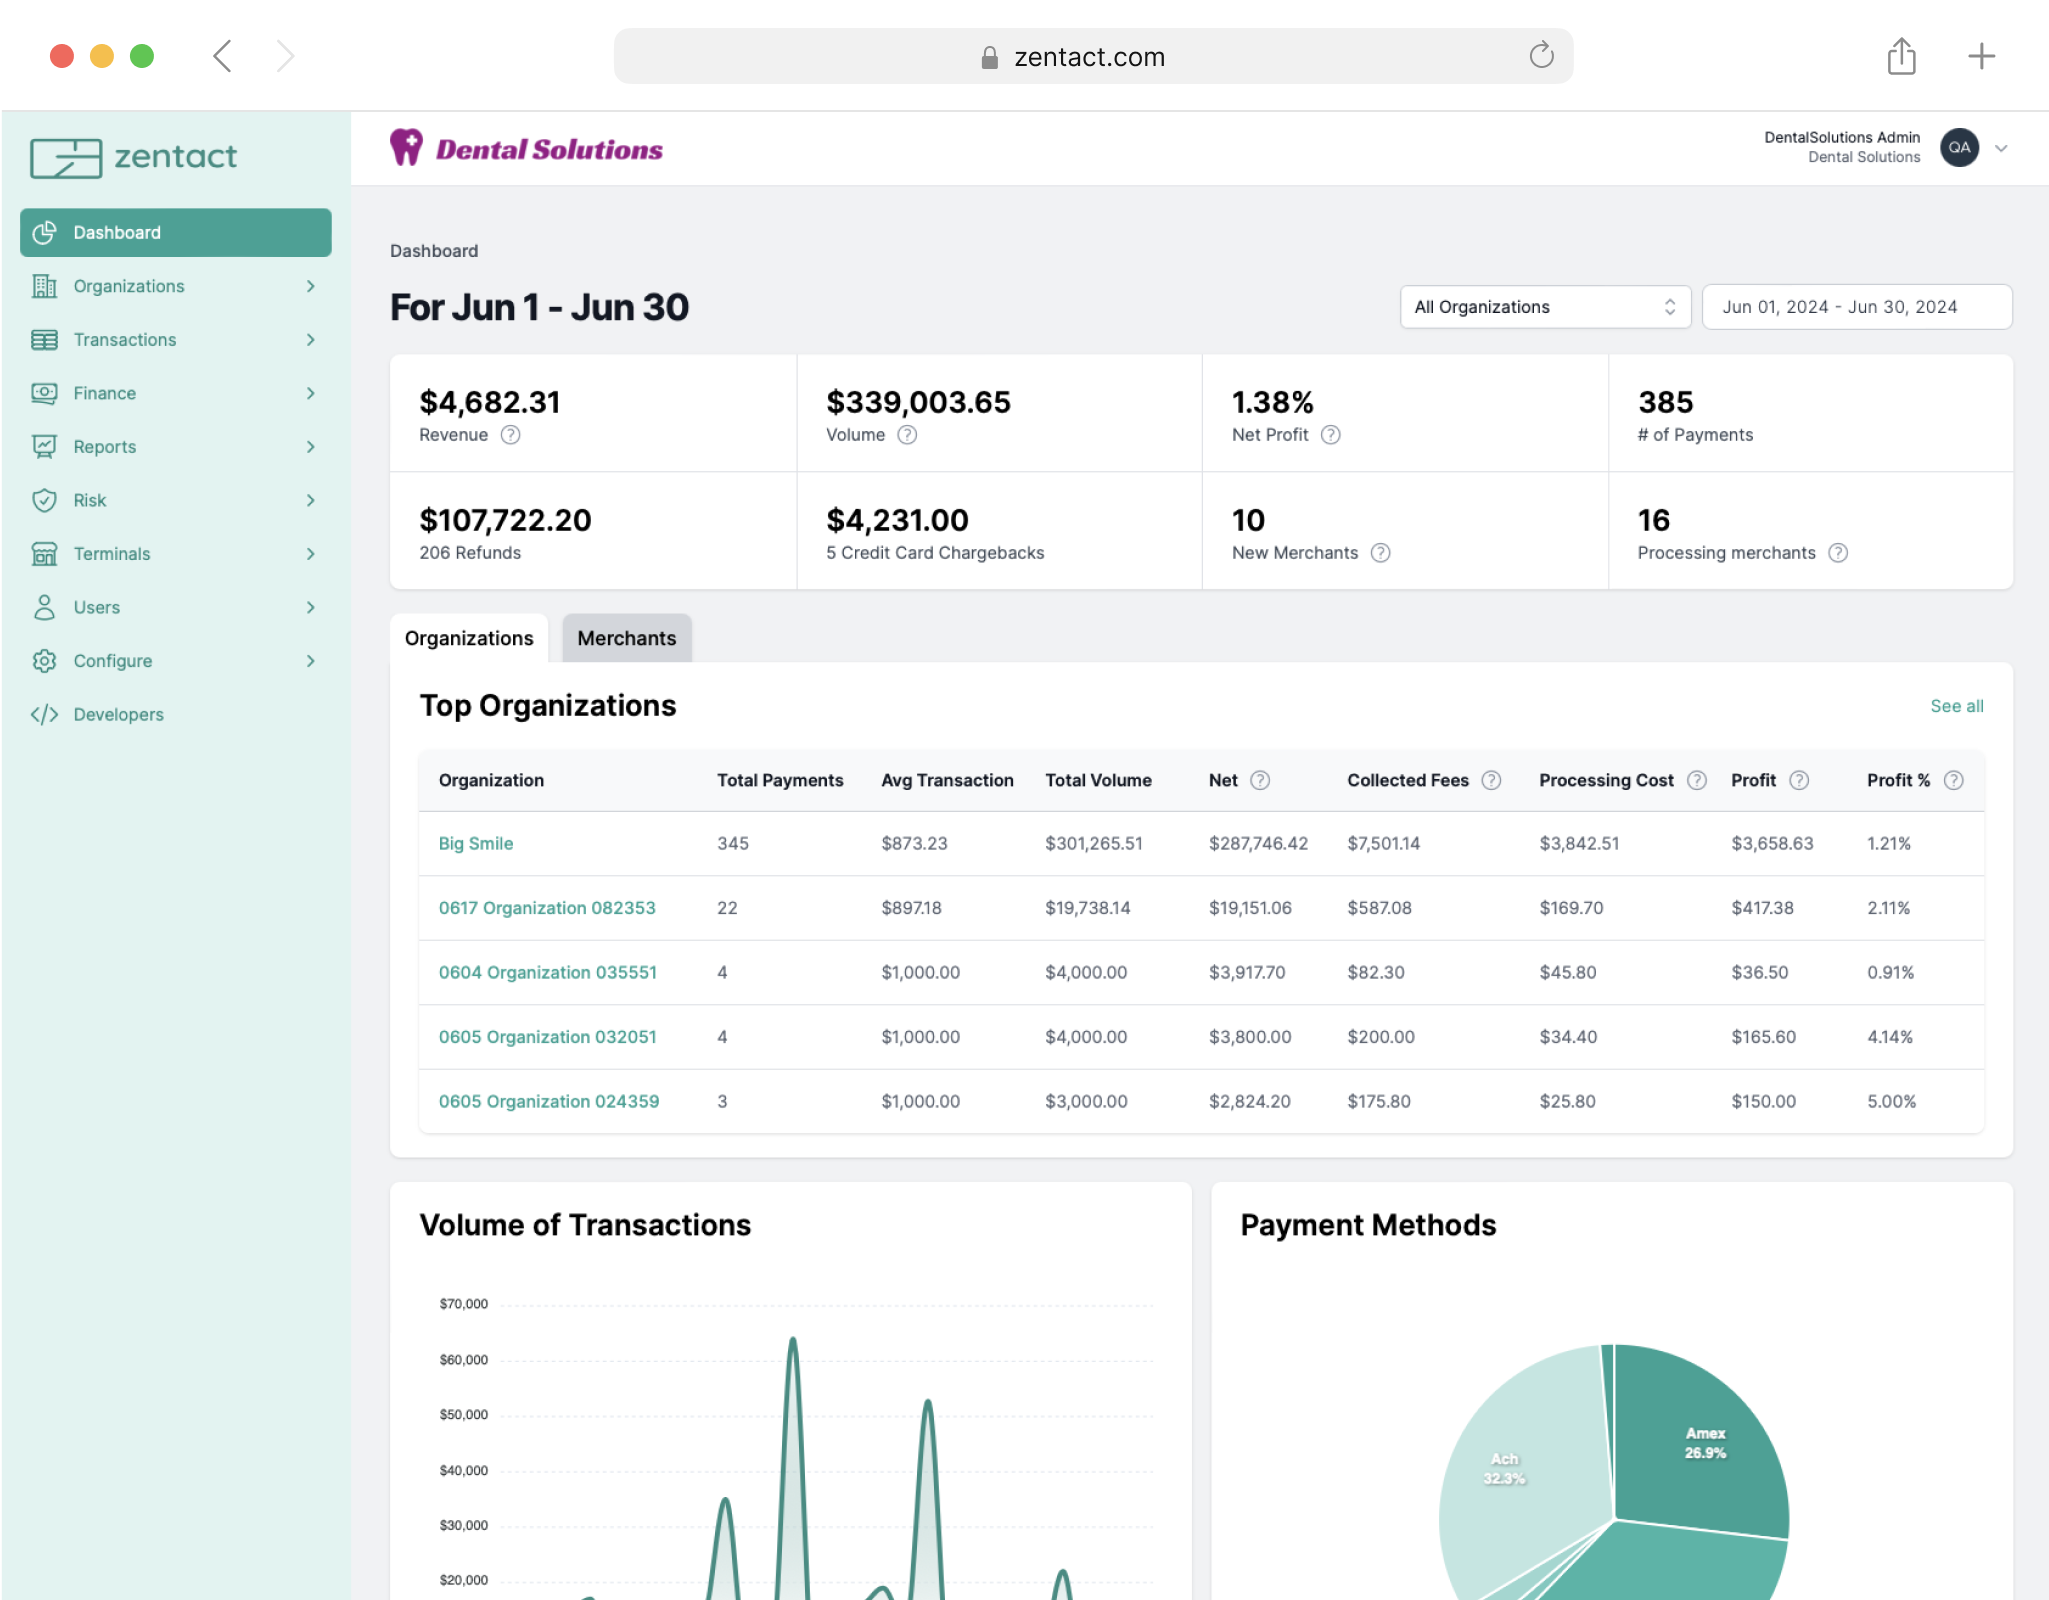
Task: Click the Organizations building icon in sidebar
Action: click(x=44, y=286)
